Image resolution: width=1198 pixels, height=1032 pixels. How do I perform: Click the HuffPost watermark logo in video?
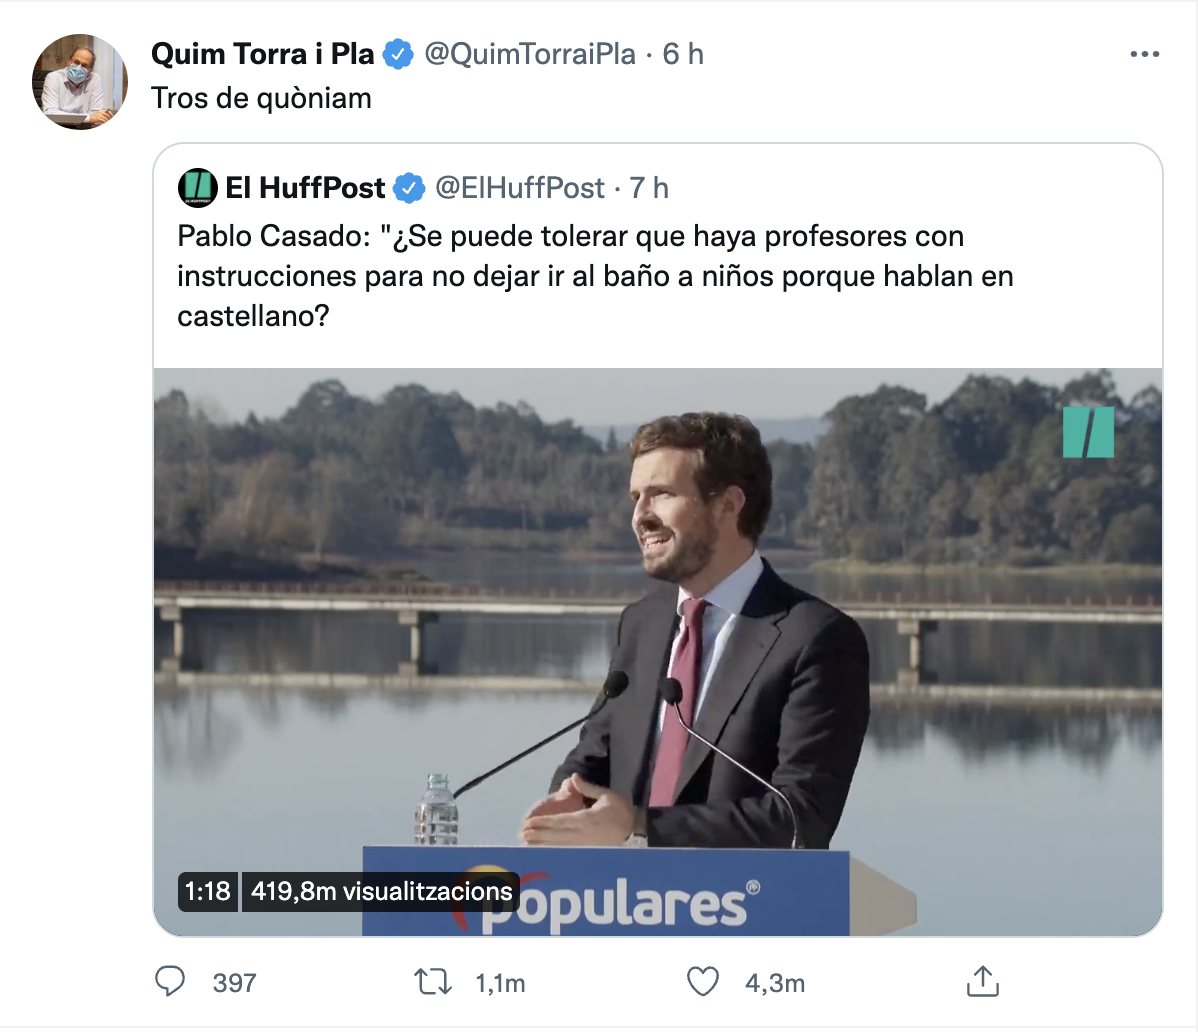coord(1088,432)
